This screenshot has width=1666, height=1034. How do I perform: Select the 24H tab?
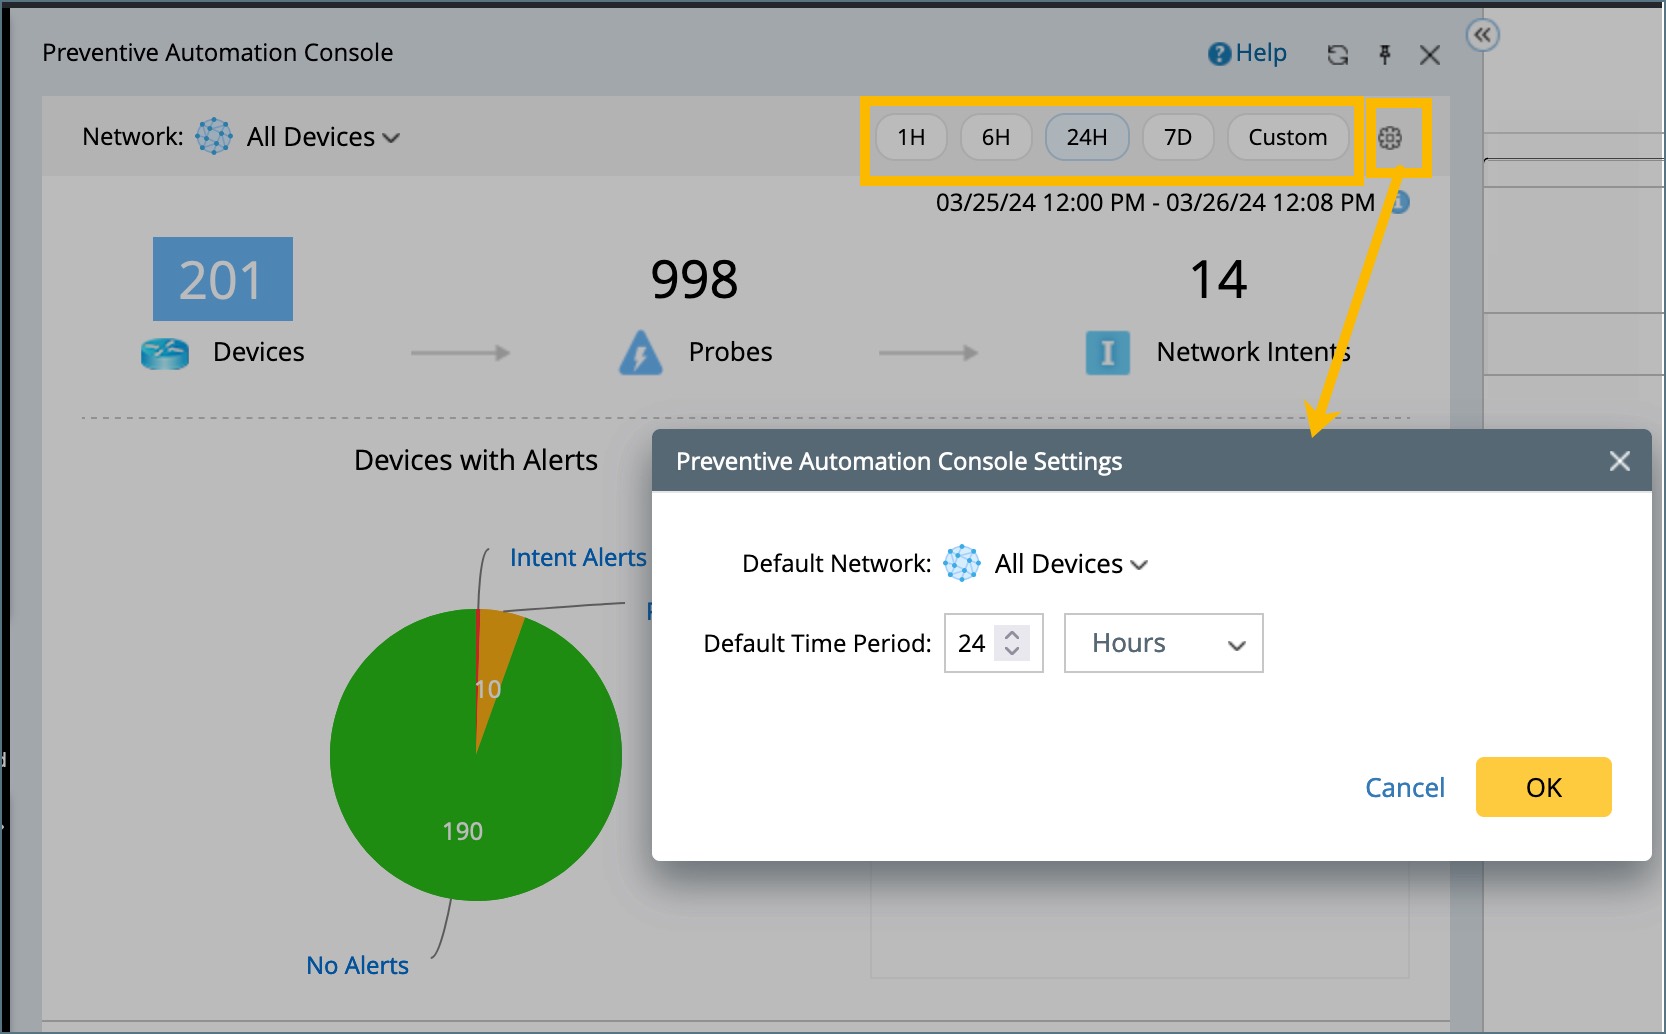coord(1087,137)
